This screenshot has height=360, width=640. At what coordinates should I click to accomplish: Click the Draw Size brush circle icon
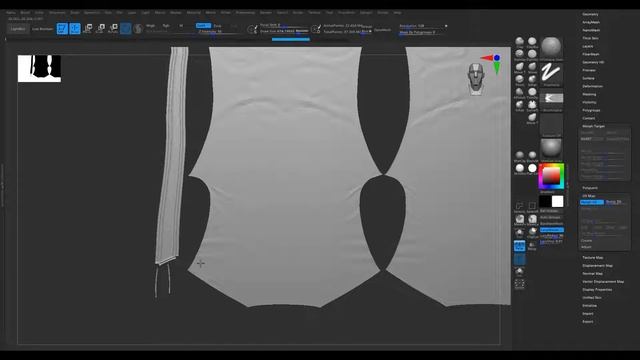coord(252,29)
